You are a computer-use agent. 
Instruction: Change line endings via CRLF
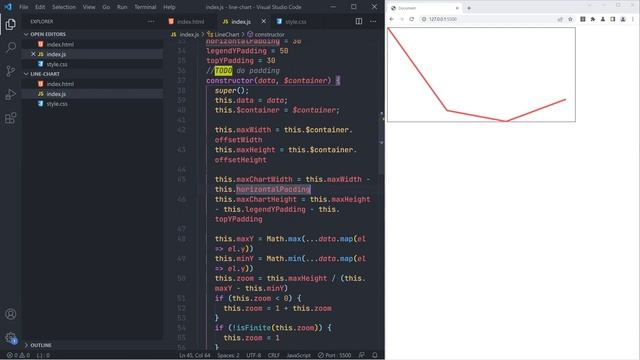(x=273, y=355)
